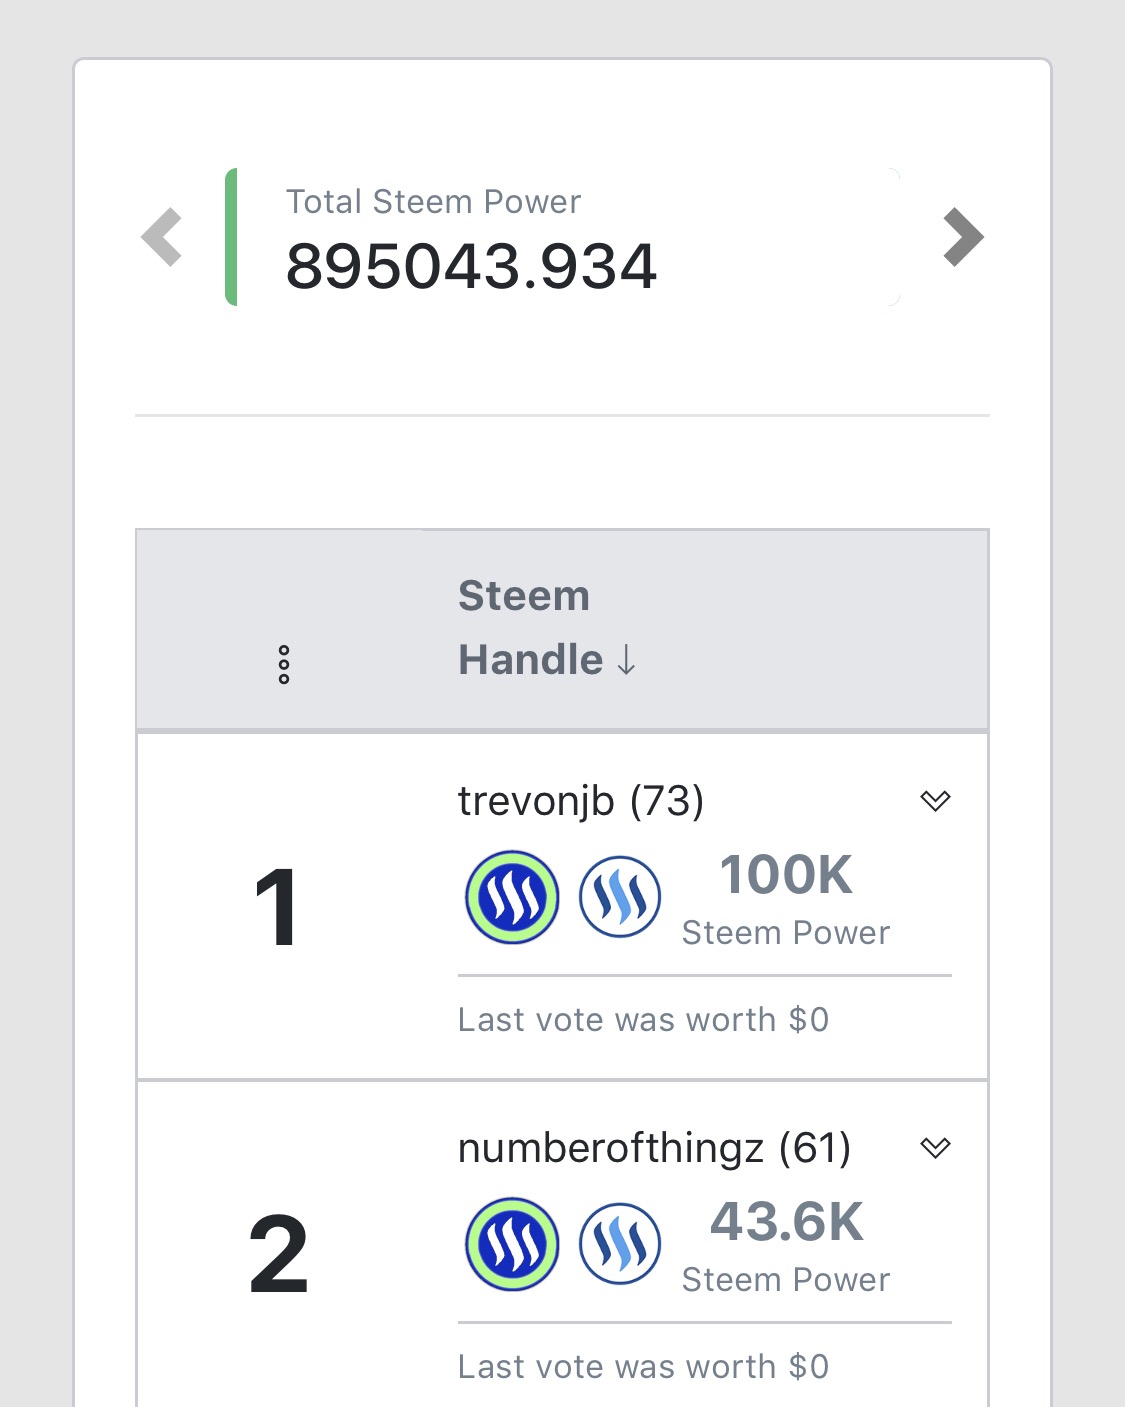Open the three-dot column options menu

coord(284,664)
